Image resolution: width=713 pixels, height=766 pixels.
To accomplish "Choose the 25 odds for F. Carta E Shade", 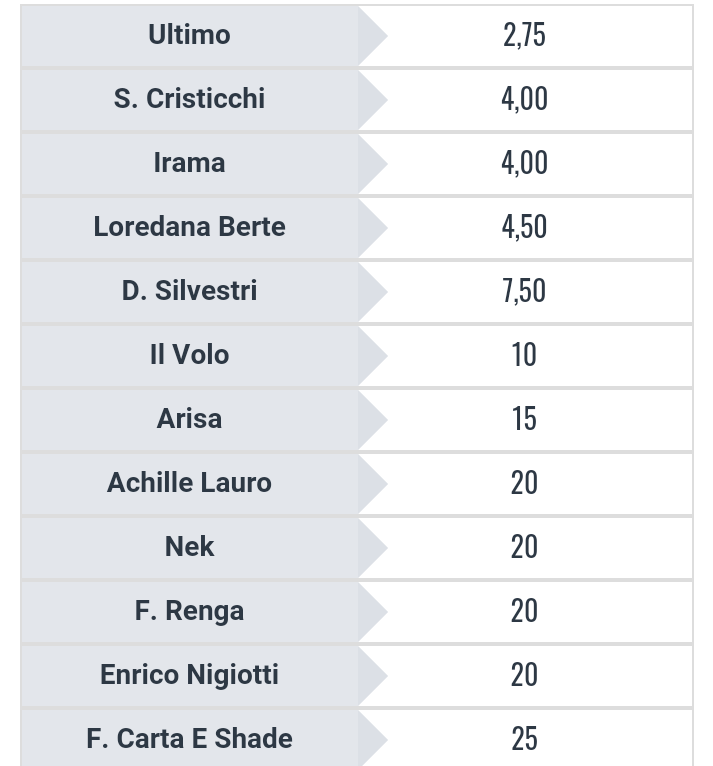I will [x=524, y=739].
